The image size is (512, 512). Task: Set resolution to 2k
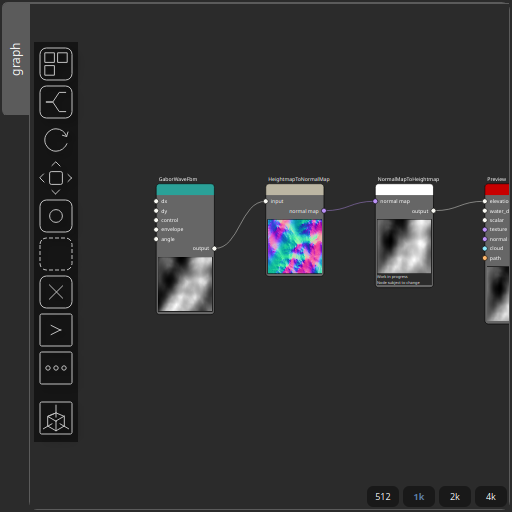point(455,497)
